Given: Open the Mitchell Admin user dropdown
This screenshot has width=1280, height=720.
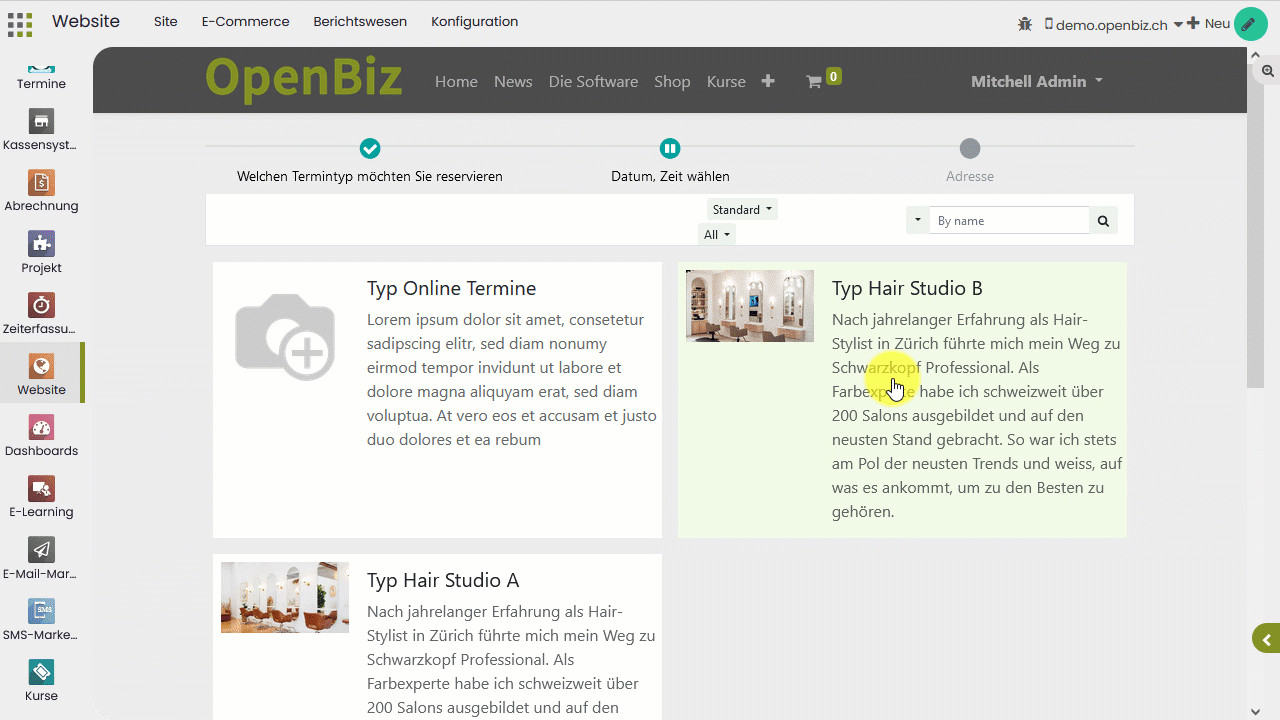Looking at the screenshot, I should pos(1036,82).
